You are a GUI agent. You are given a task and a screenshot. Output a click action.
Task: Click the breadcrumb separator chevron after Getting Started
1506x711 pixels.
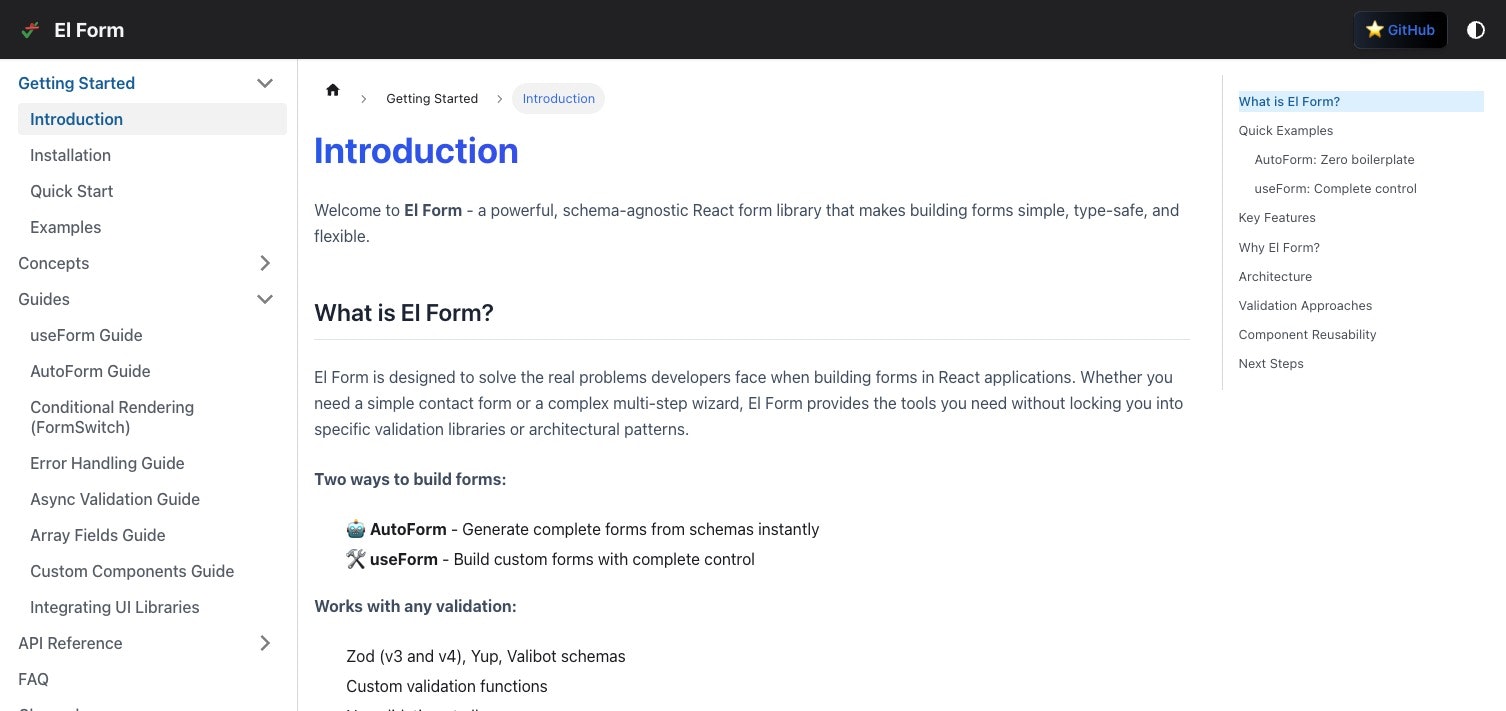pyautogui.click(x=500, y=98)
